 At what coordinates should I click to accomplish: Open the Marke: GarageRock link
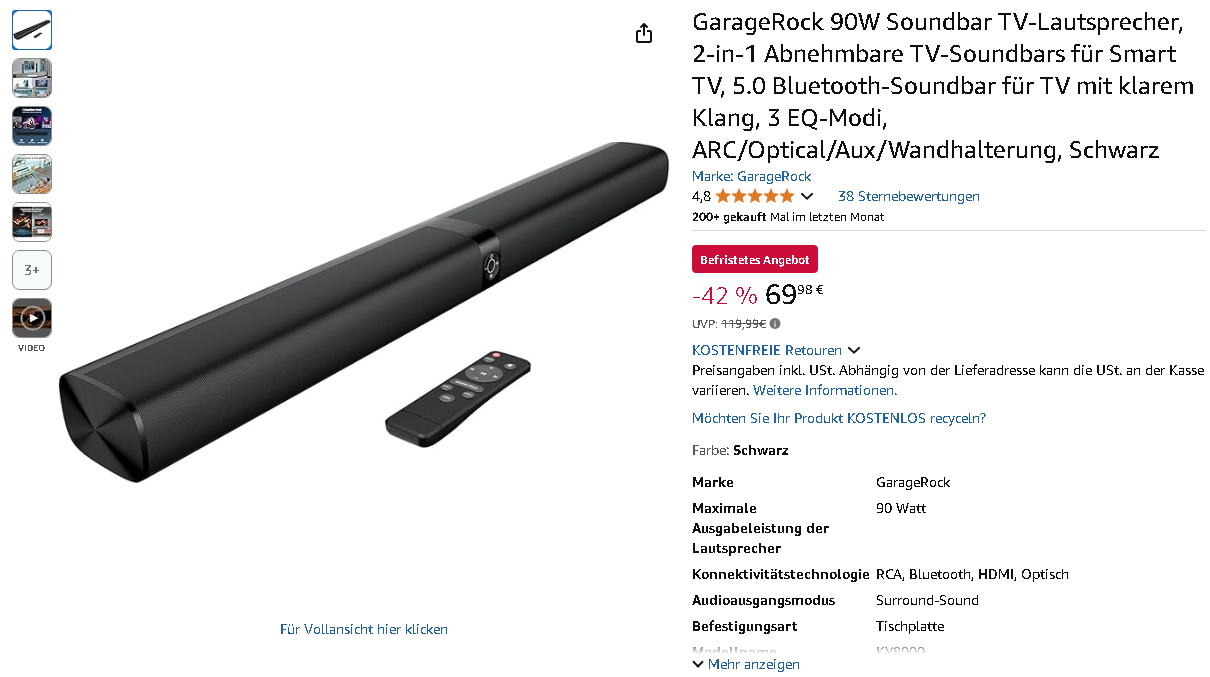(751, 176)
